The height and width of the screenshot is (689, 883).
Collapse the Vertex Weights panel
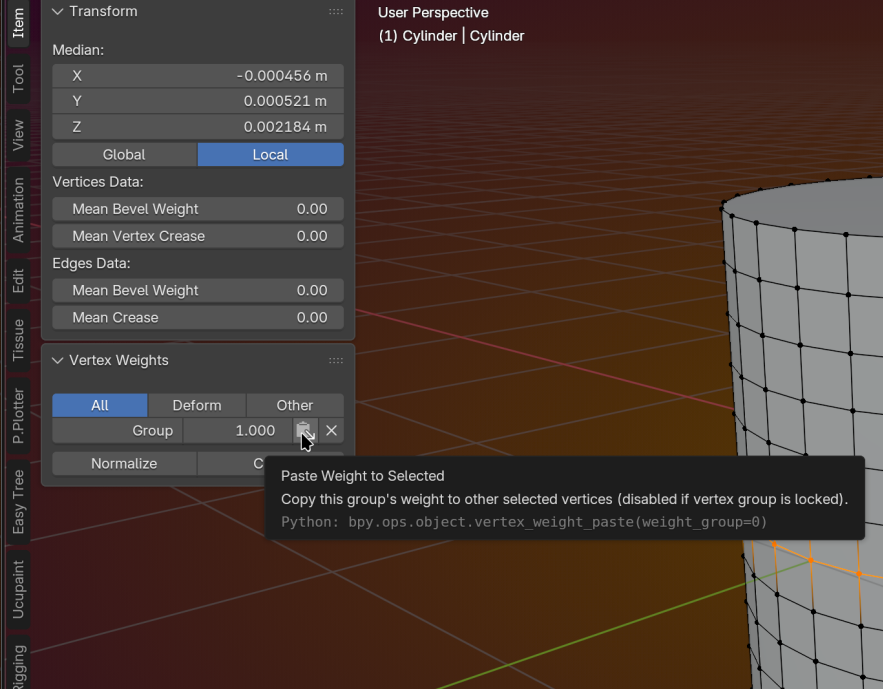[58, 360]
